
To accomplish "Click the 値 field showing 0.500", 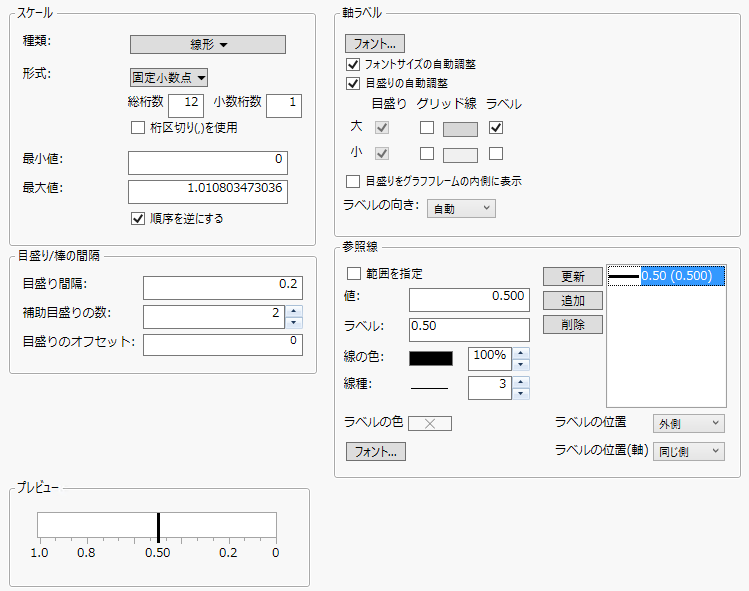I will click(469, 300).
